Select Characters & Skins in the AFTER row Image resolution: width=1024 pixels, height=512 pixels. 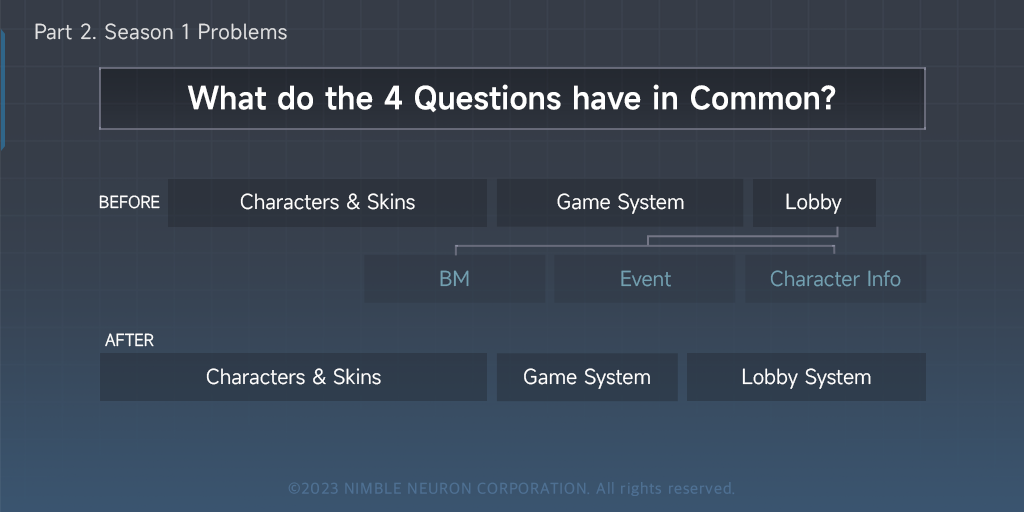[x=293, y=377]
